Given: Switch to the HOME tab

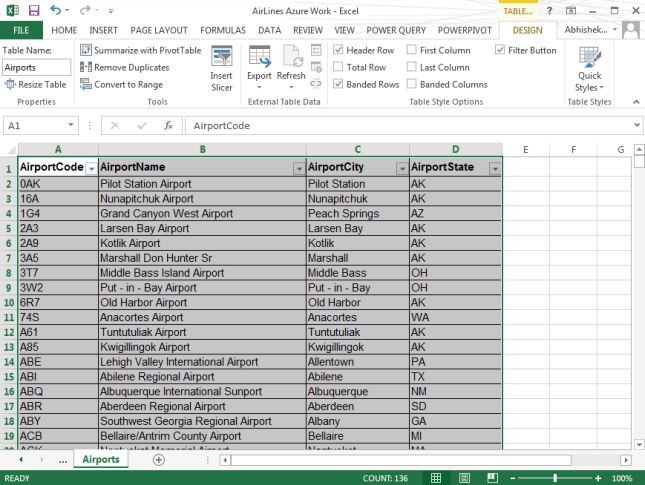Looking at the screenshot, I should pyautogui.click(x=64, y=30).
